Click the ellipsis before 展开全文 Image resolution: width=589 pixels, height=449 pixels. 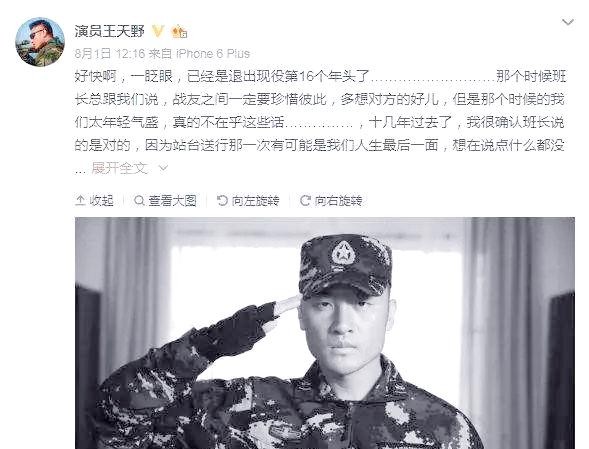pos(81,170)
